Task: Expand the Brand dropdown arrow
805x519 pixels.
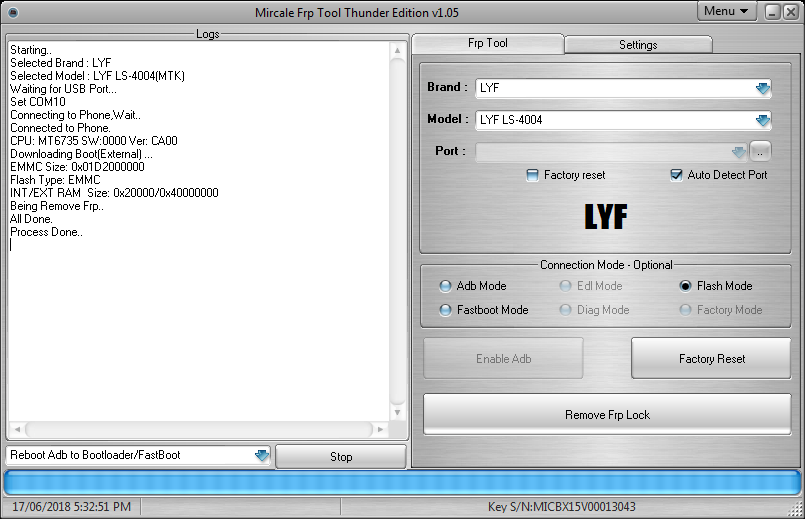Action: pos(762,88)
